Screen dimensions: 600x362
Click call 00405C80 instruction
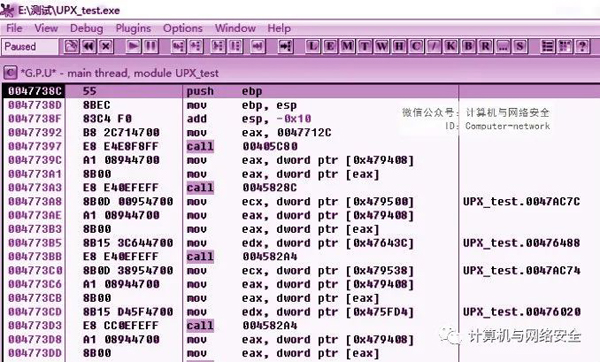click(x=242, y=146)
